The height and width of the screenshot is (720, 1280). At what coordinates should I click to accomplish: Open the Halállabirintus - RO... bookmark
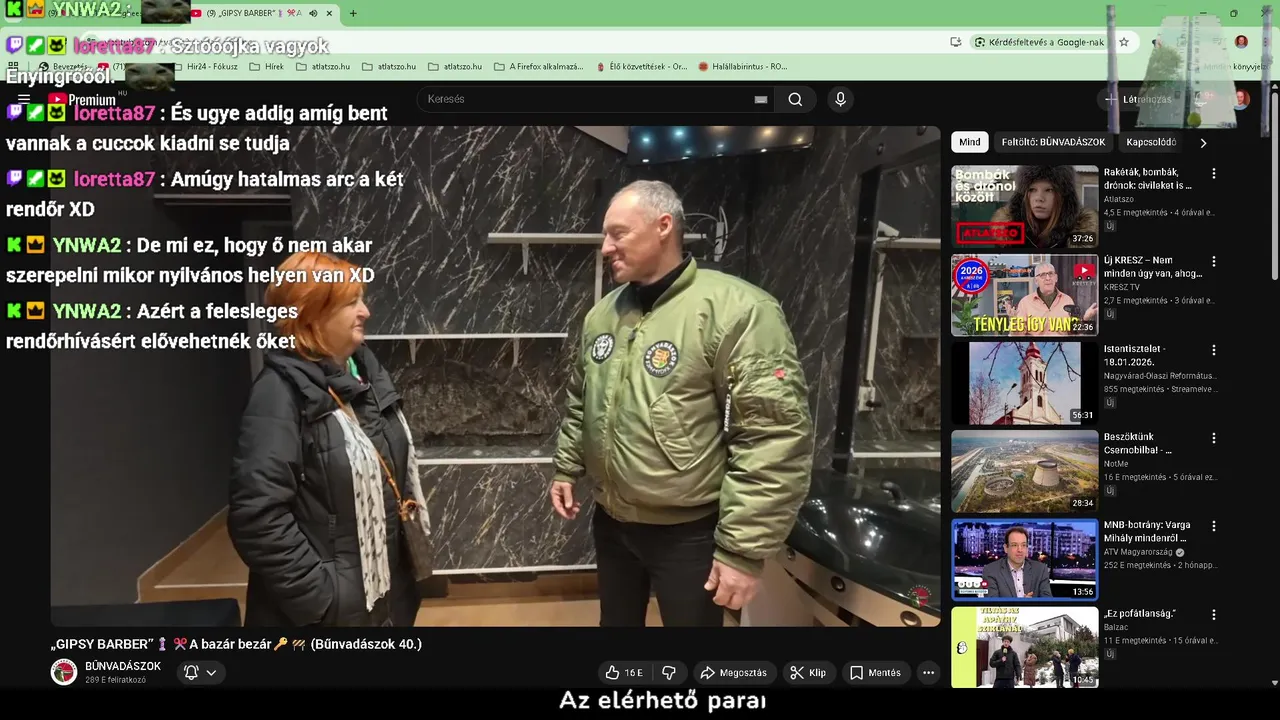743,67
